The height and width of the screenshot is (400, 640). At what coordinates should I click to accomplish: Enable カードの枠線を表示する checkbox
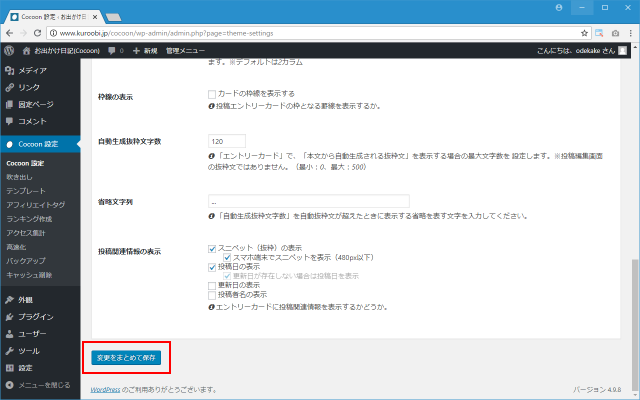click(x=212, y=95)
